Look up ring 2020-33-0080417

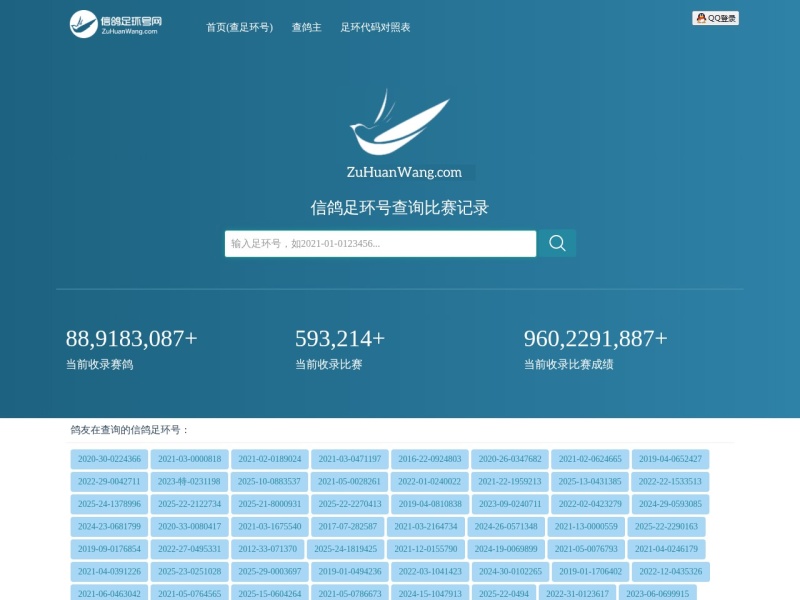click(x=189, y=527)
